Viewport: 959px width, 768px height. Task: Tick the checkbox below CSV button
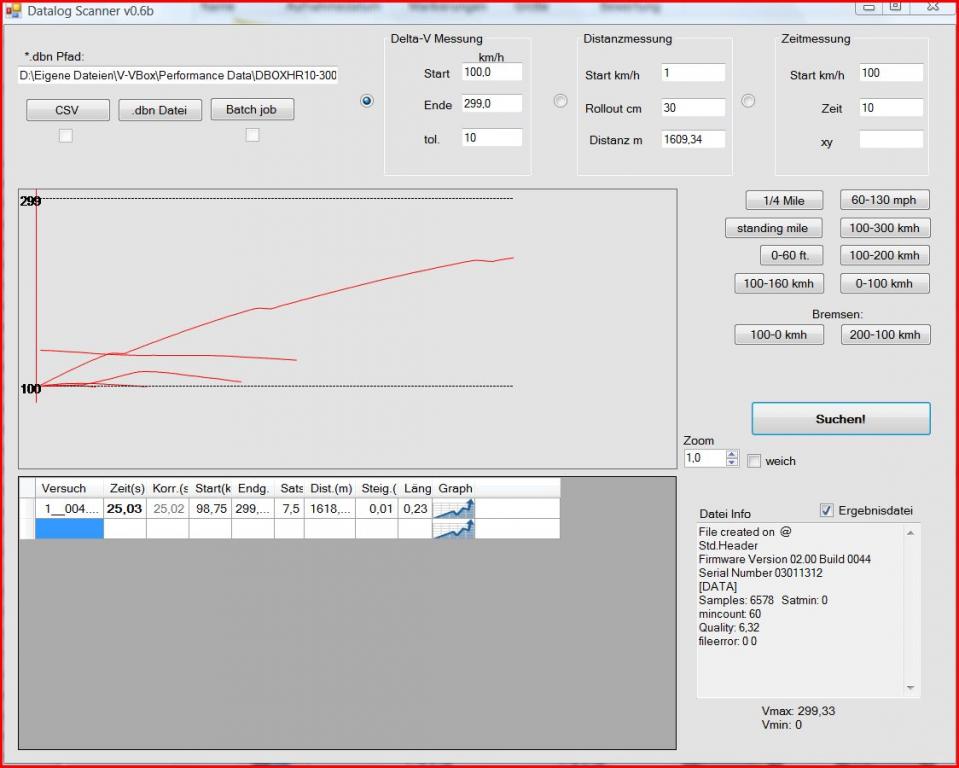[66, 136]
